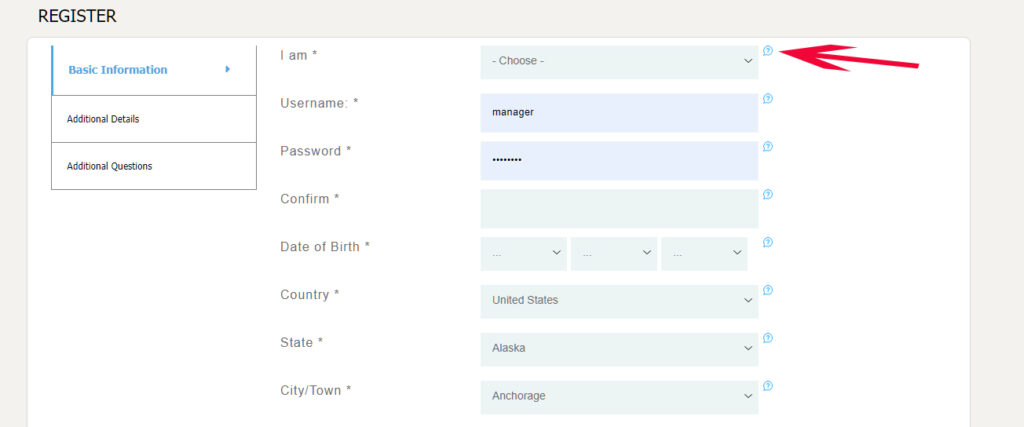Click the REGISTER page heading
Image resolution: width=1024 pixels, height=427 pixels.
77,16
